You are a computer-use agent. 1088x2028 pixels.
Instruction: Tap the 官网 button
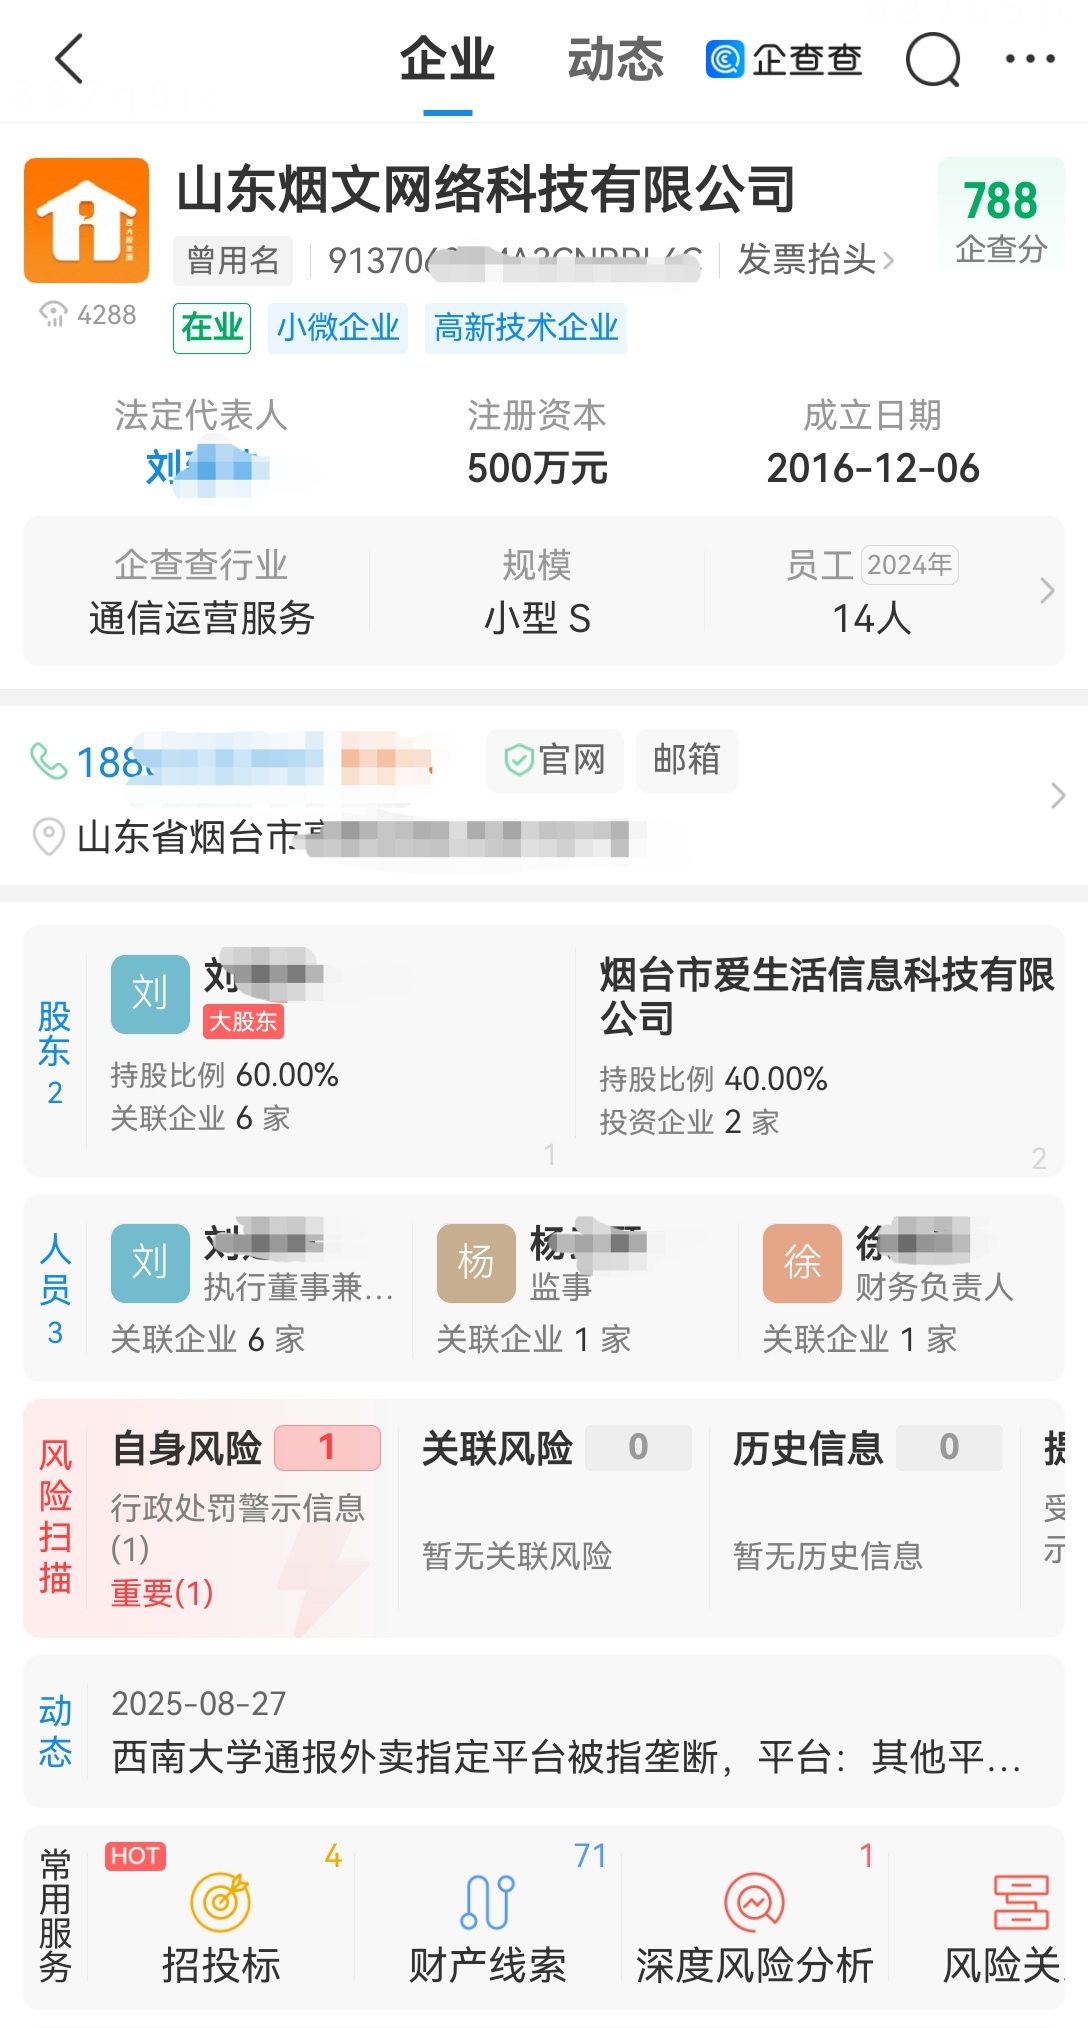pos(555,761)
